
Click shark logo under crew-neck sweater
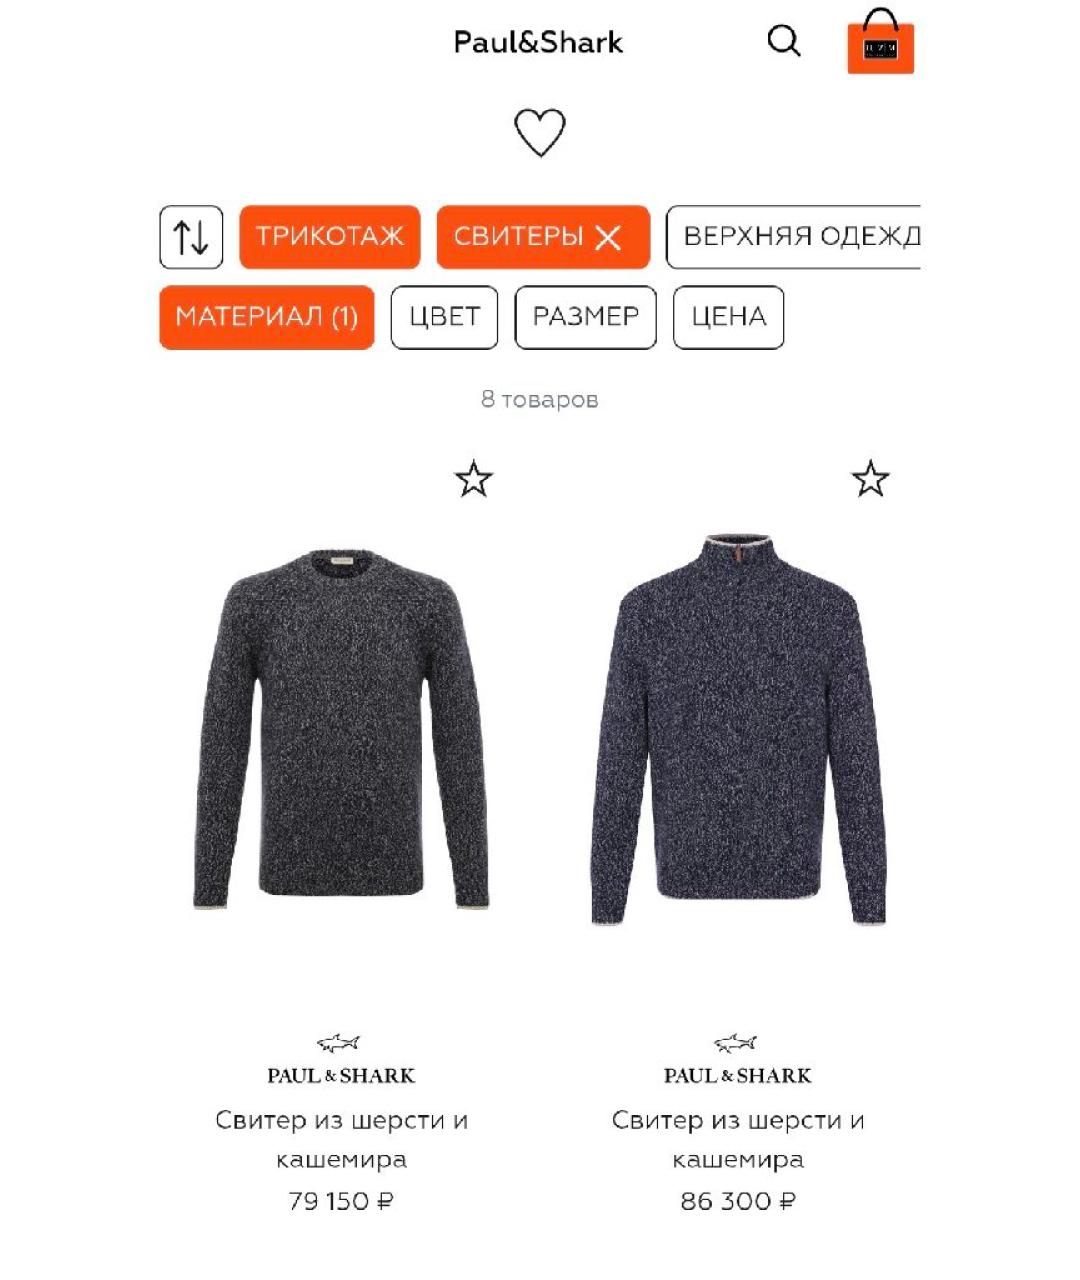[x=340, y=1043]
